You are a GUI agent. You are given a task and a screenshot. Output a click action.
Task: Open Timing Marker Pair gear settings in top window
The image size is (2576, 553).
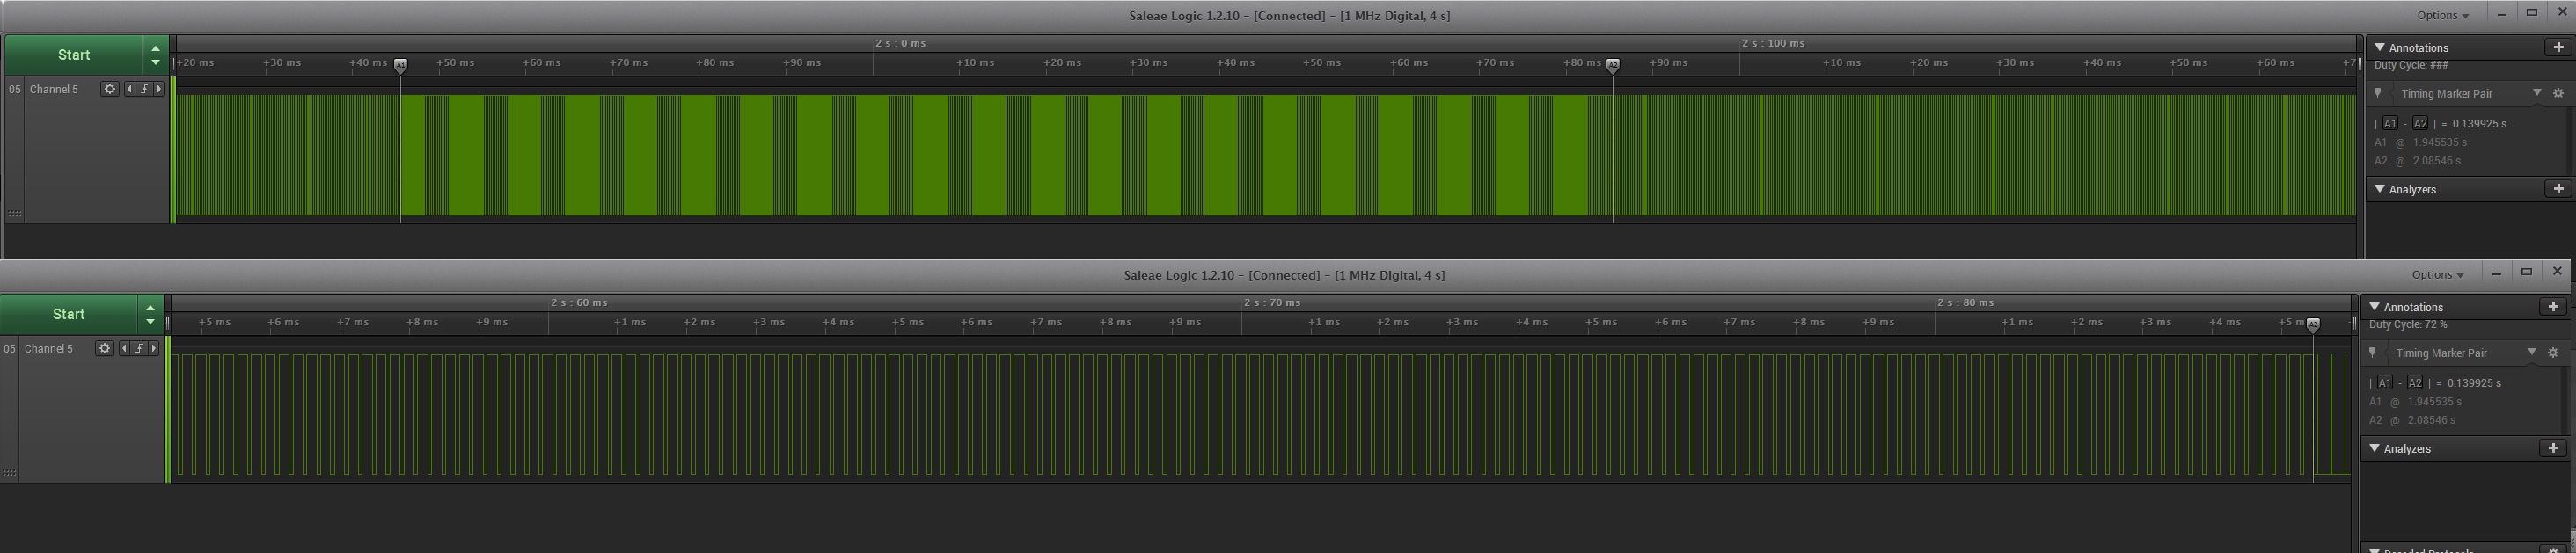[2558, 94]
